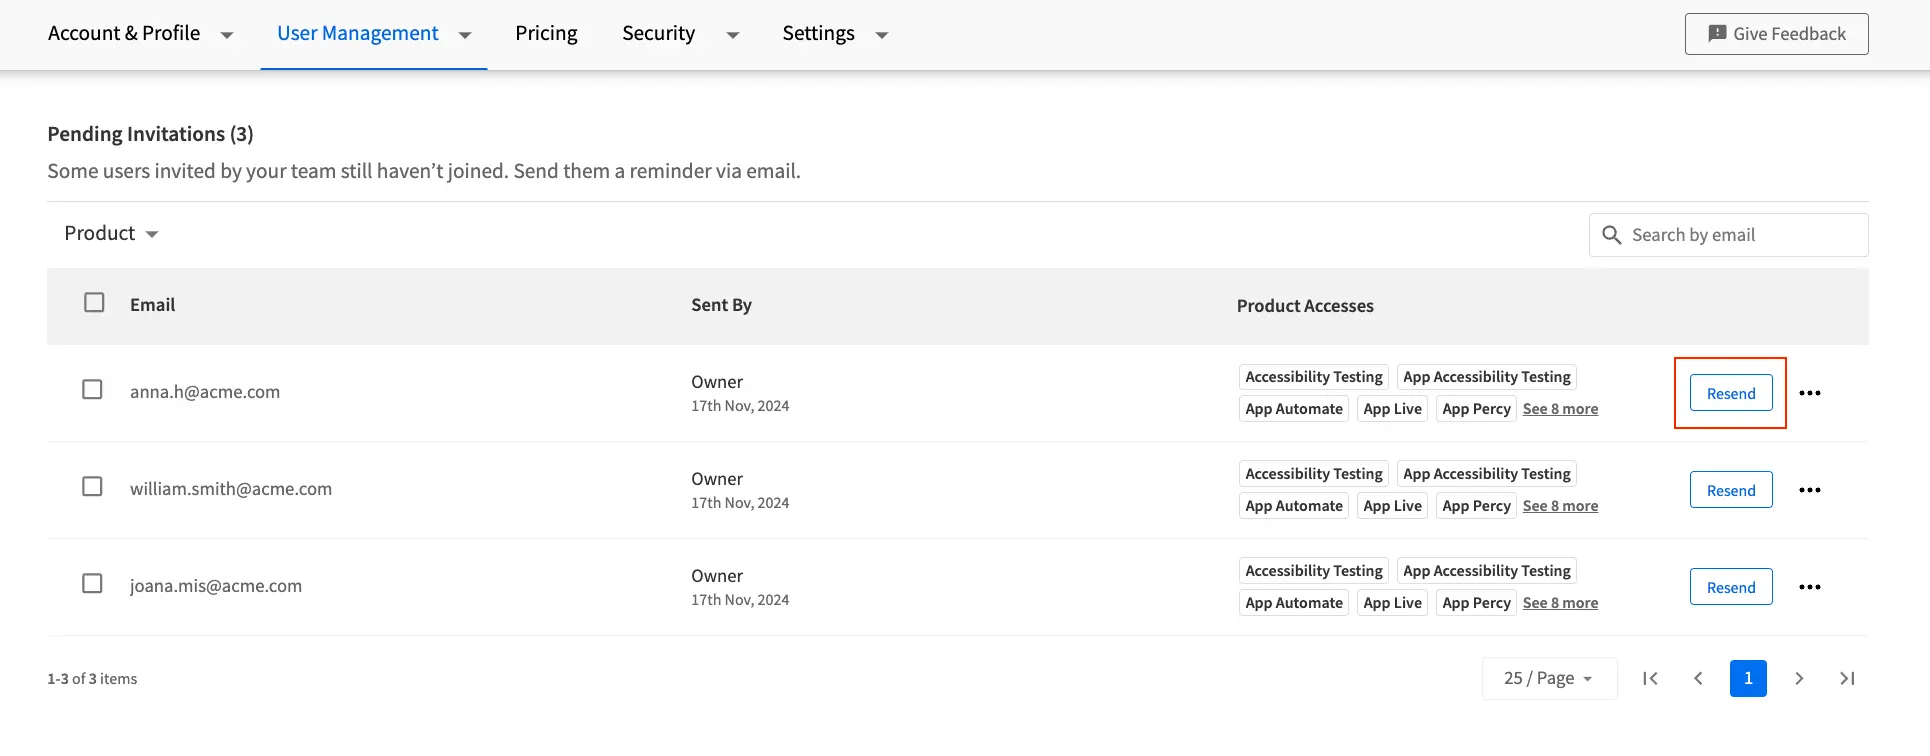Click the Give Feedback button
1930x756 pixels.
tap(1776, 34)
